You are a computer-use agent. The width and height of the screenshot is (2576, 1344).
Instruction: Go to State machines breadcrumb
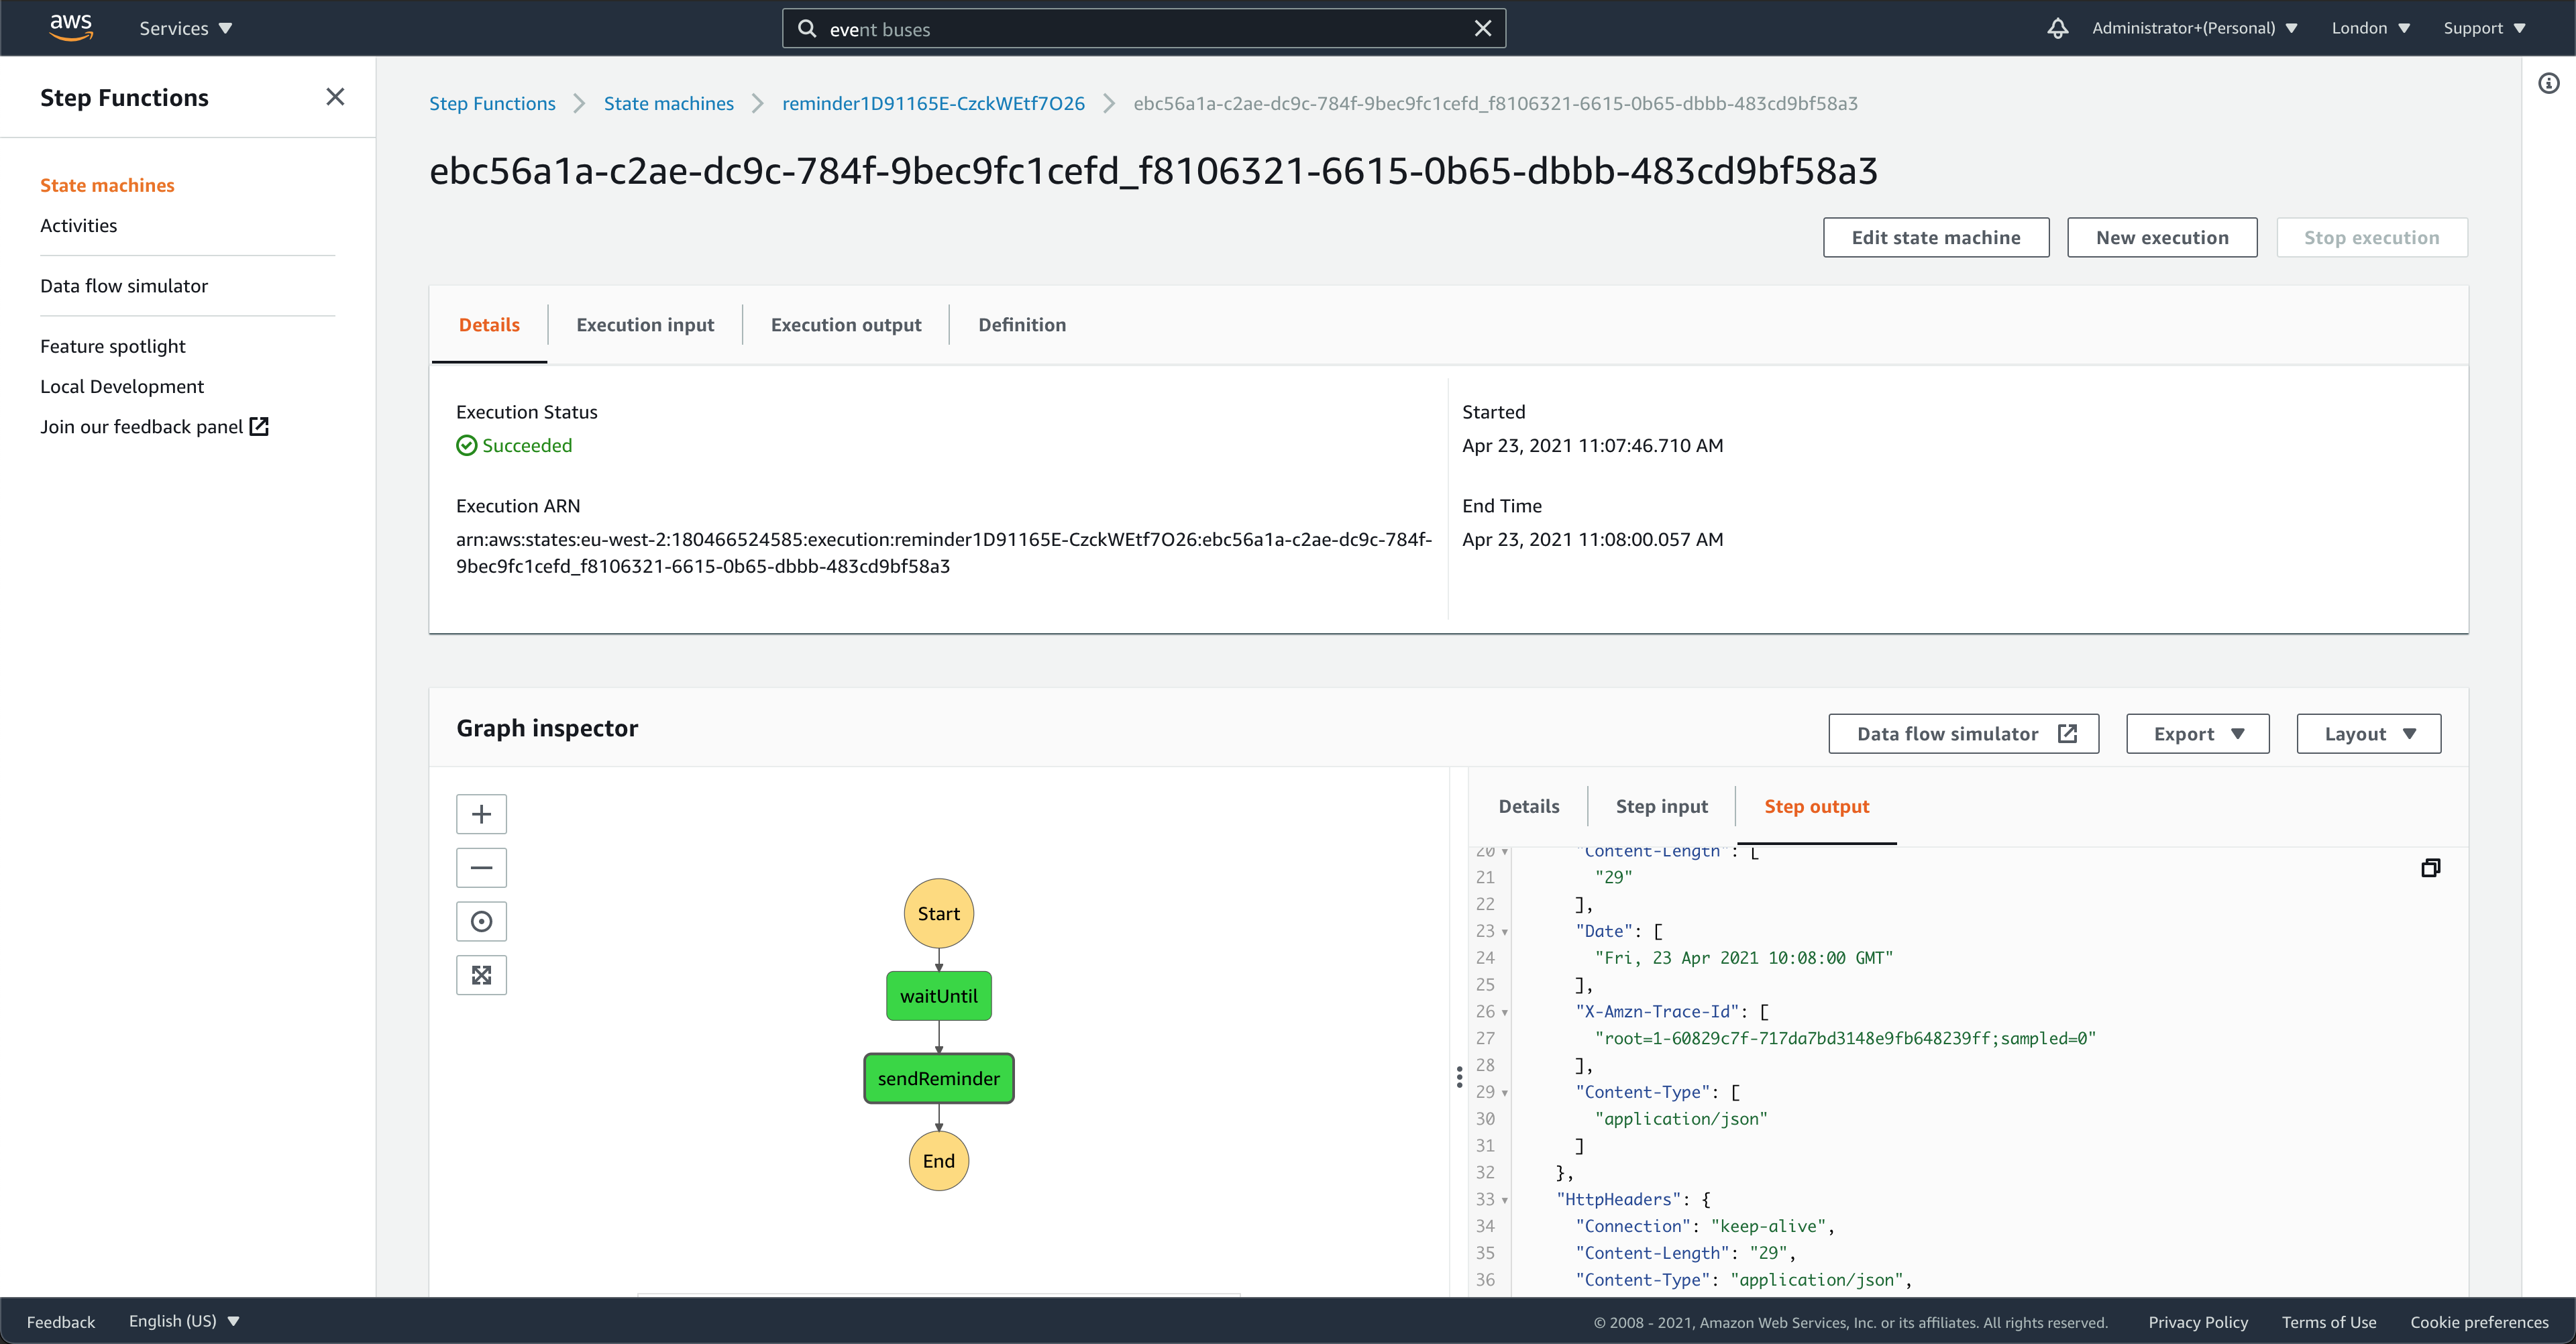coord(668,103)
